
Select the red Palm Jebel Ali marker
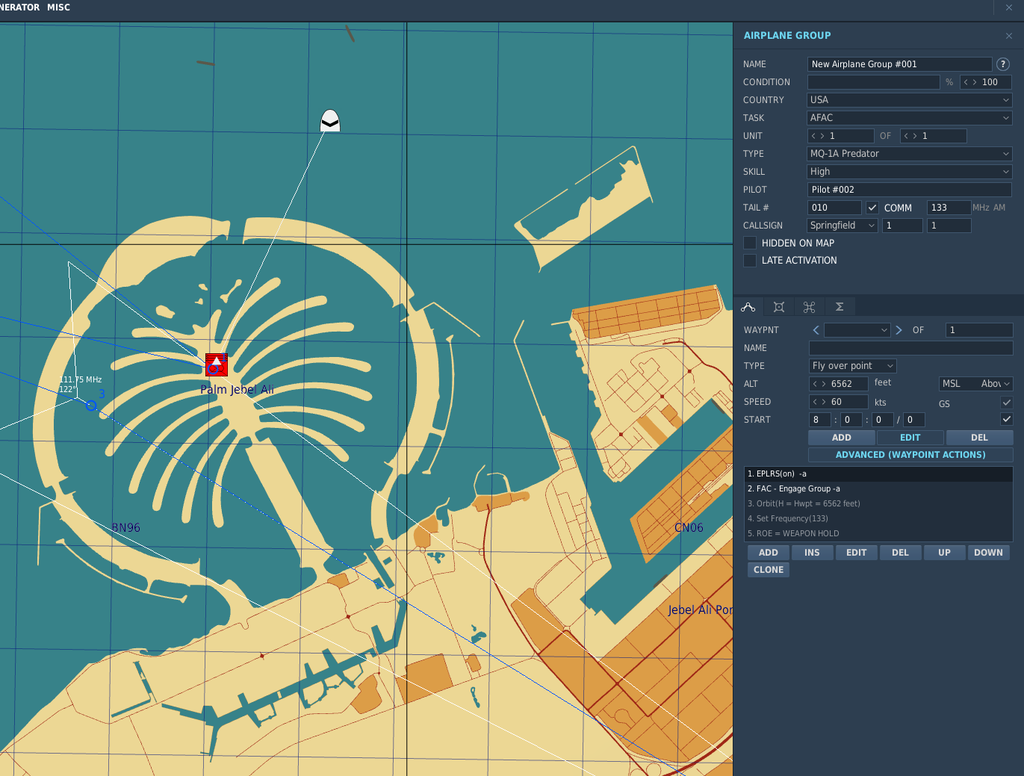216,364
